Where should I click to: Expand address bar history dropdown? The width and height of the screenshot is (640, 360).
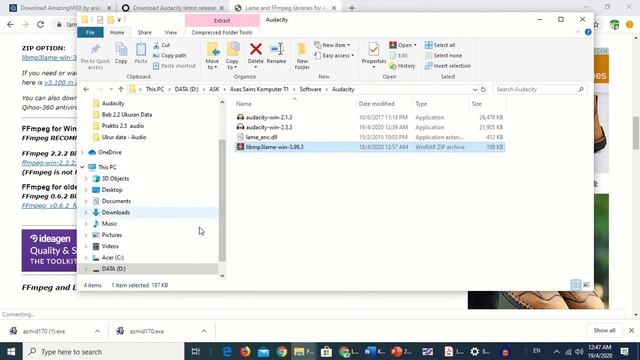(475, 89)
